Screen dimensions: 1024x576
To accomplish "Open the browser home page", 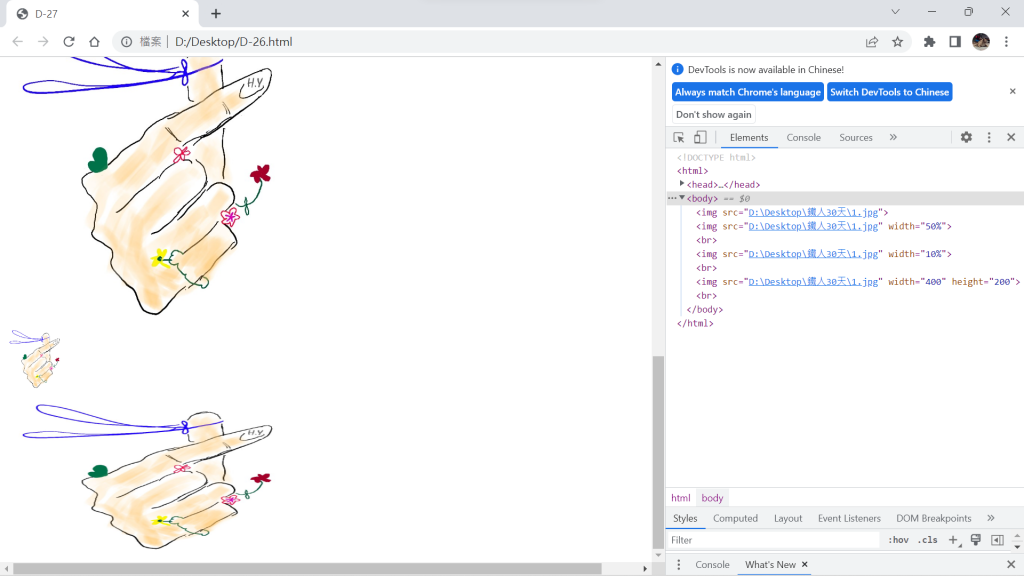I will [94, 42].
